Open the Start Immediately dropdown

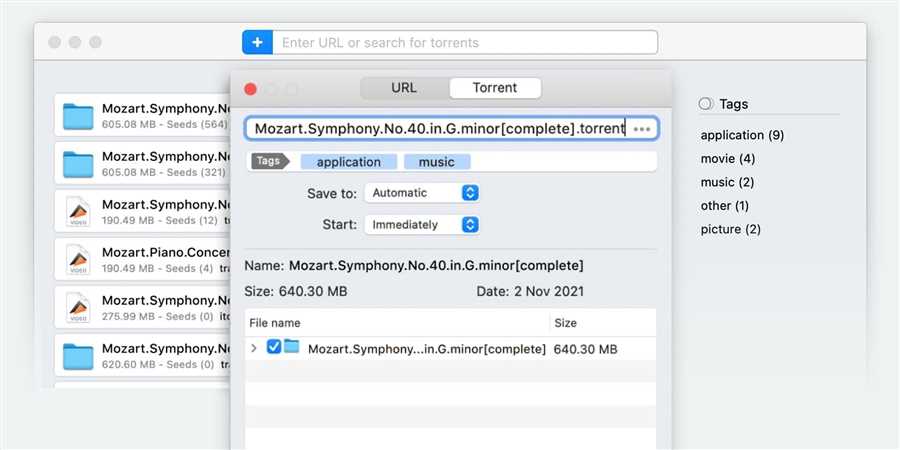[421, 225]
